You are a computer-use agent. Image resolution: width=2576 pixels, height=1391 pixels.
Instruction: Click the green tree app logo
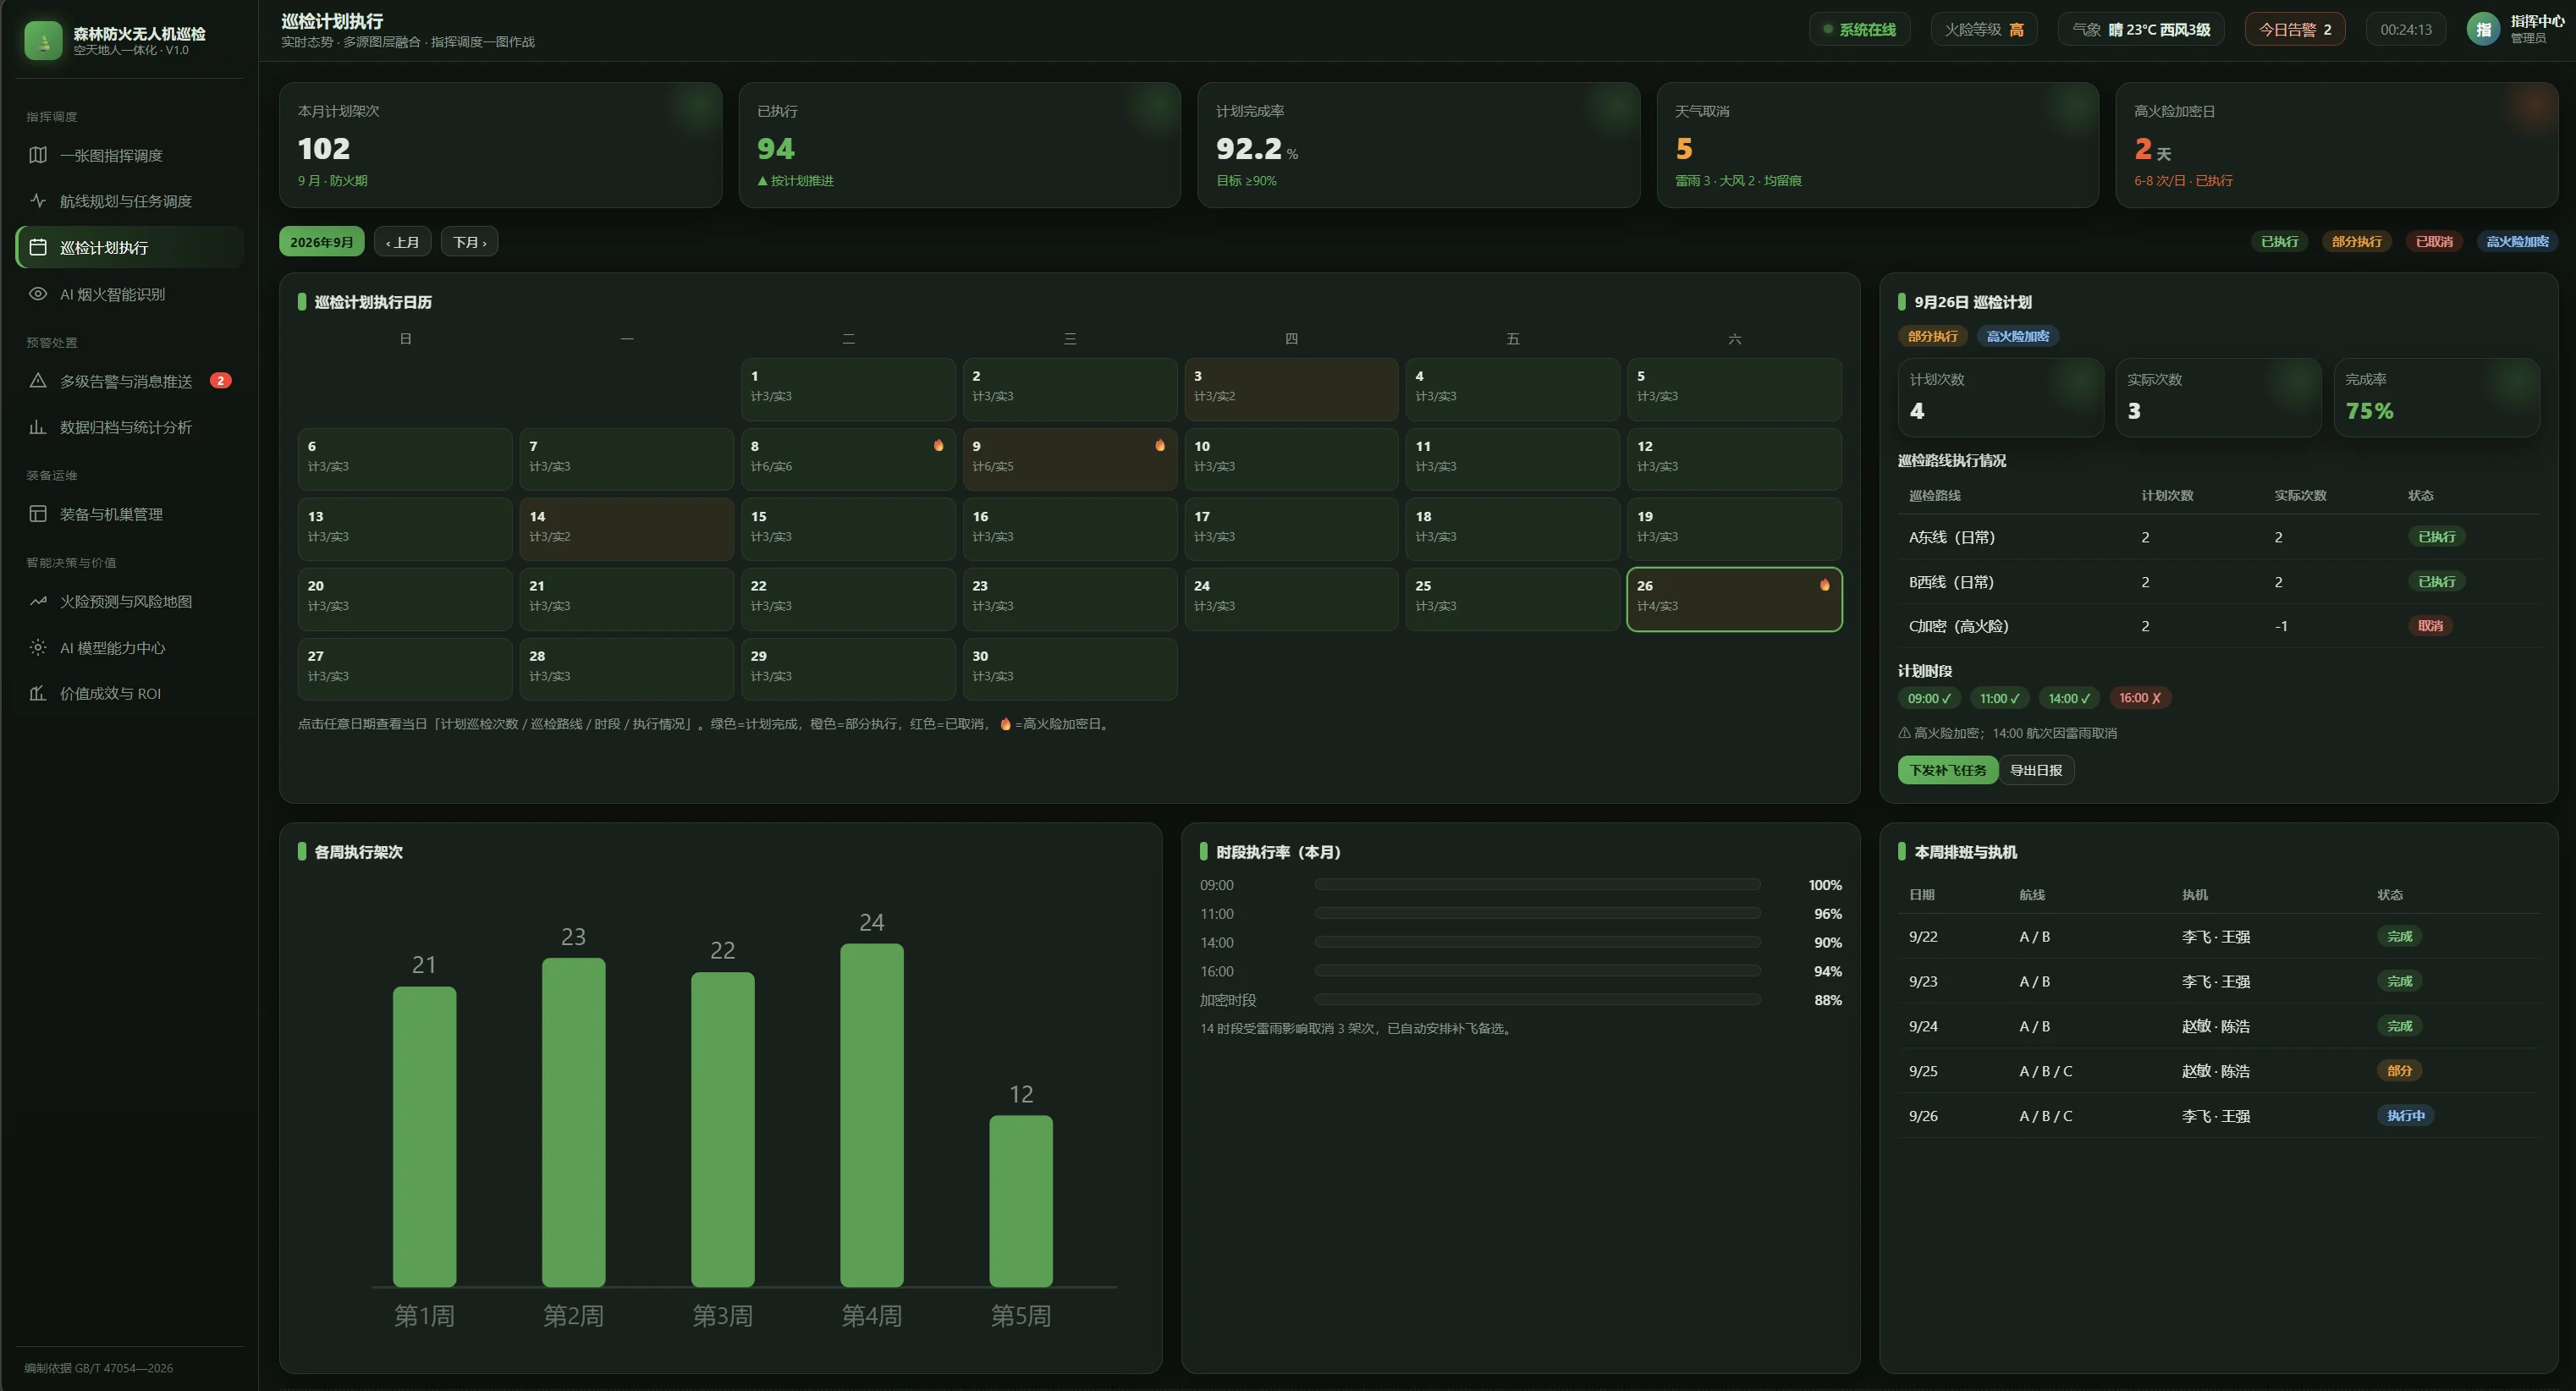(x=43, y=41)
